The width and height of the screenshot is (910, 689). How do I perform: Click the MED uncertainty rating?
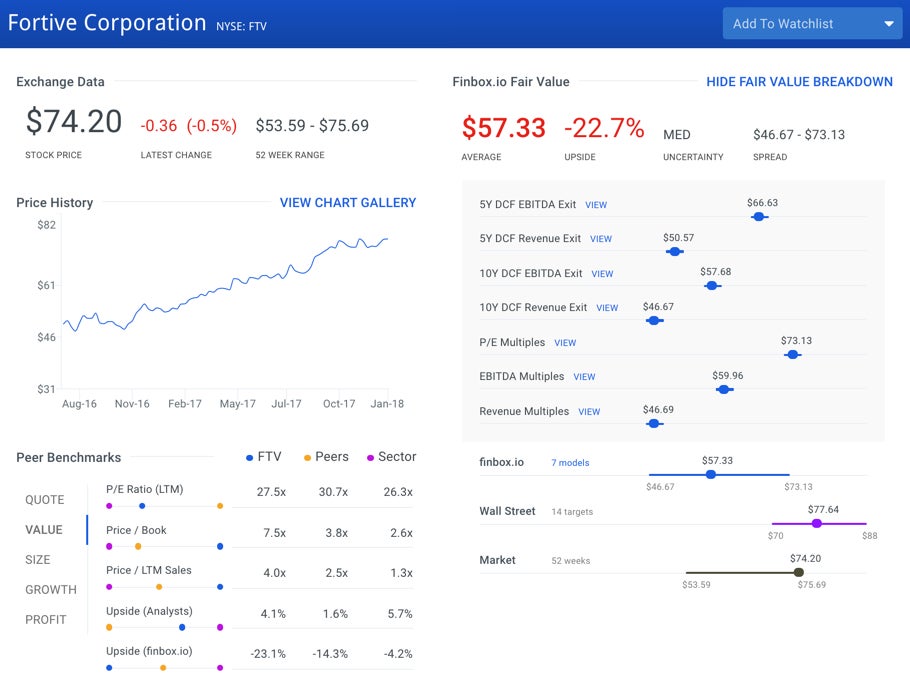coord(677,135)
